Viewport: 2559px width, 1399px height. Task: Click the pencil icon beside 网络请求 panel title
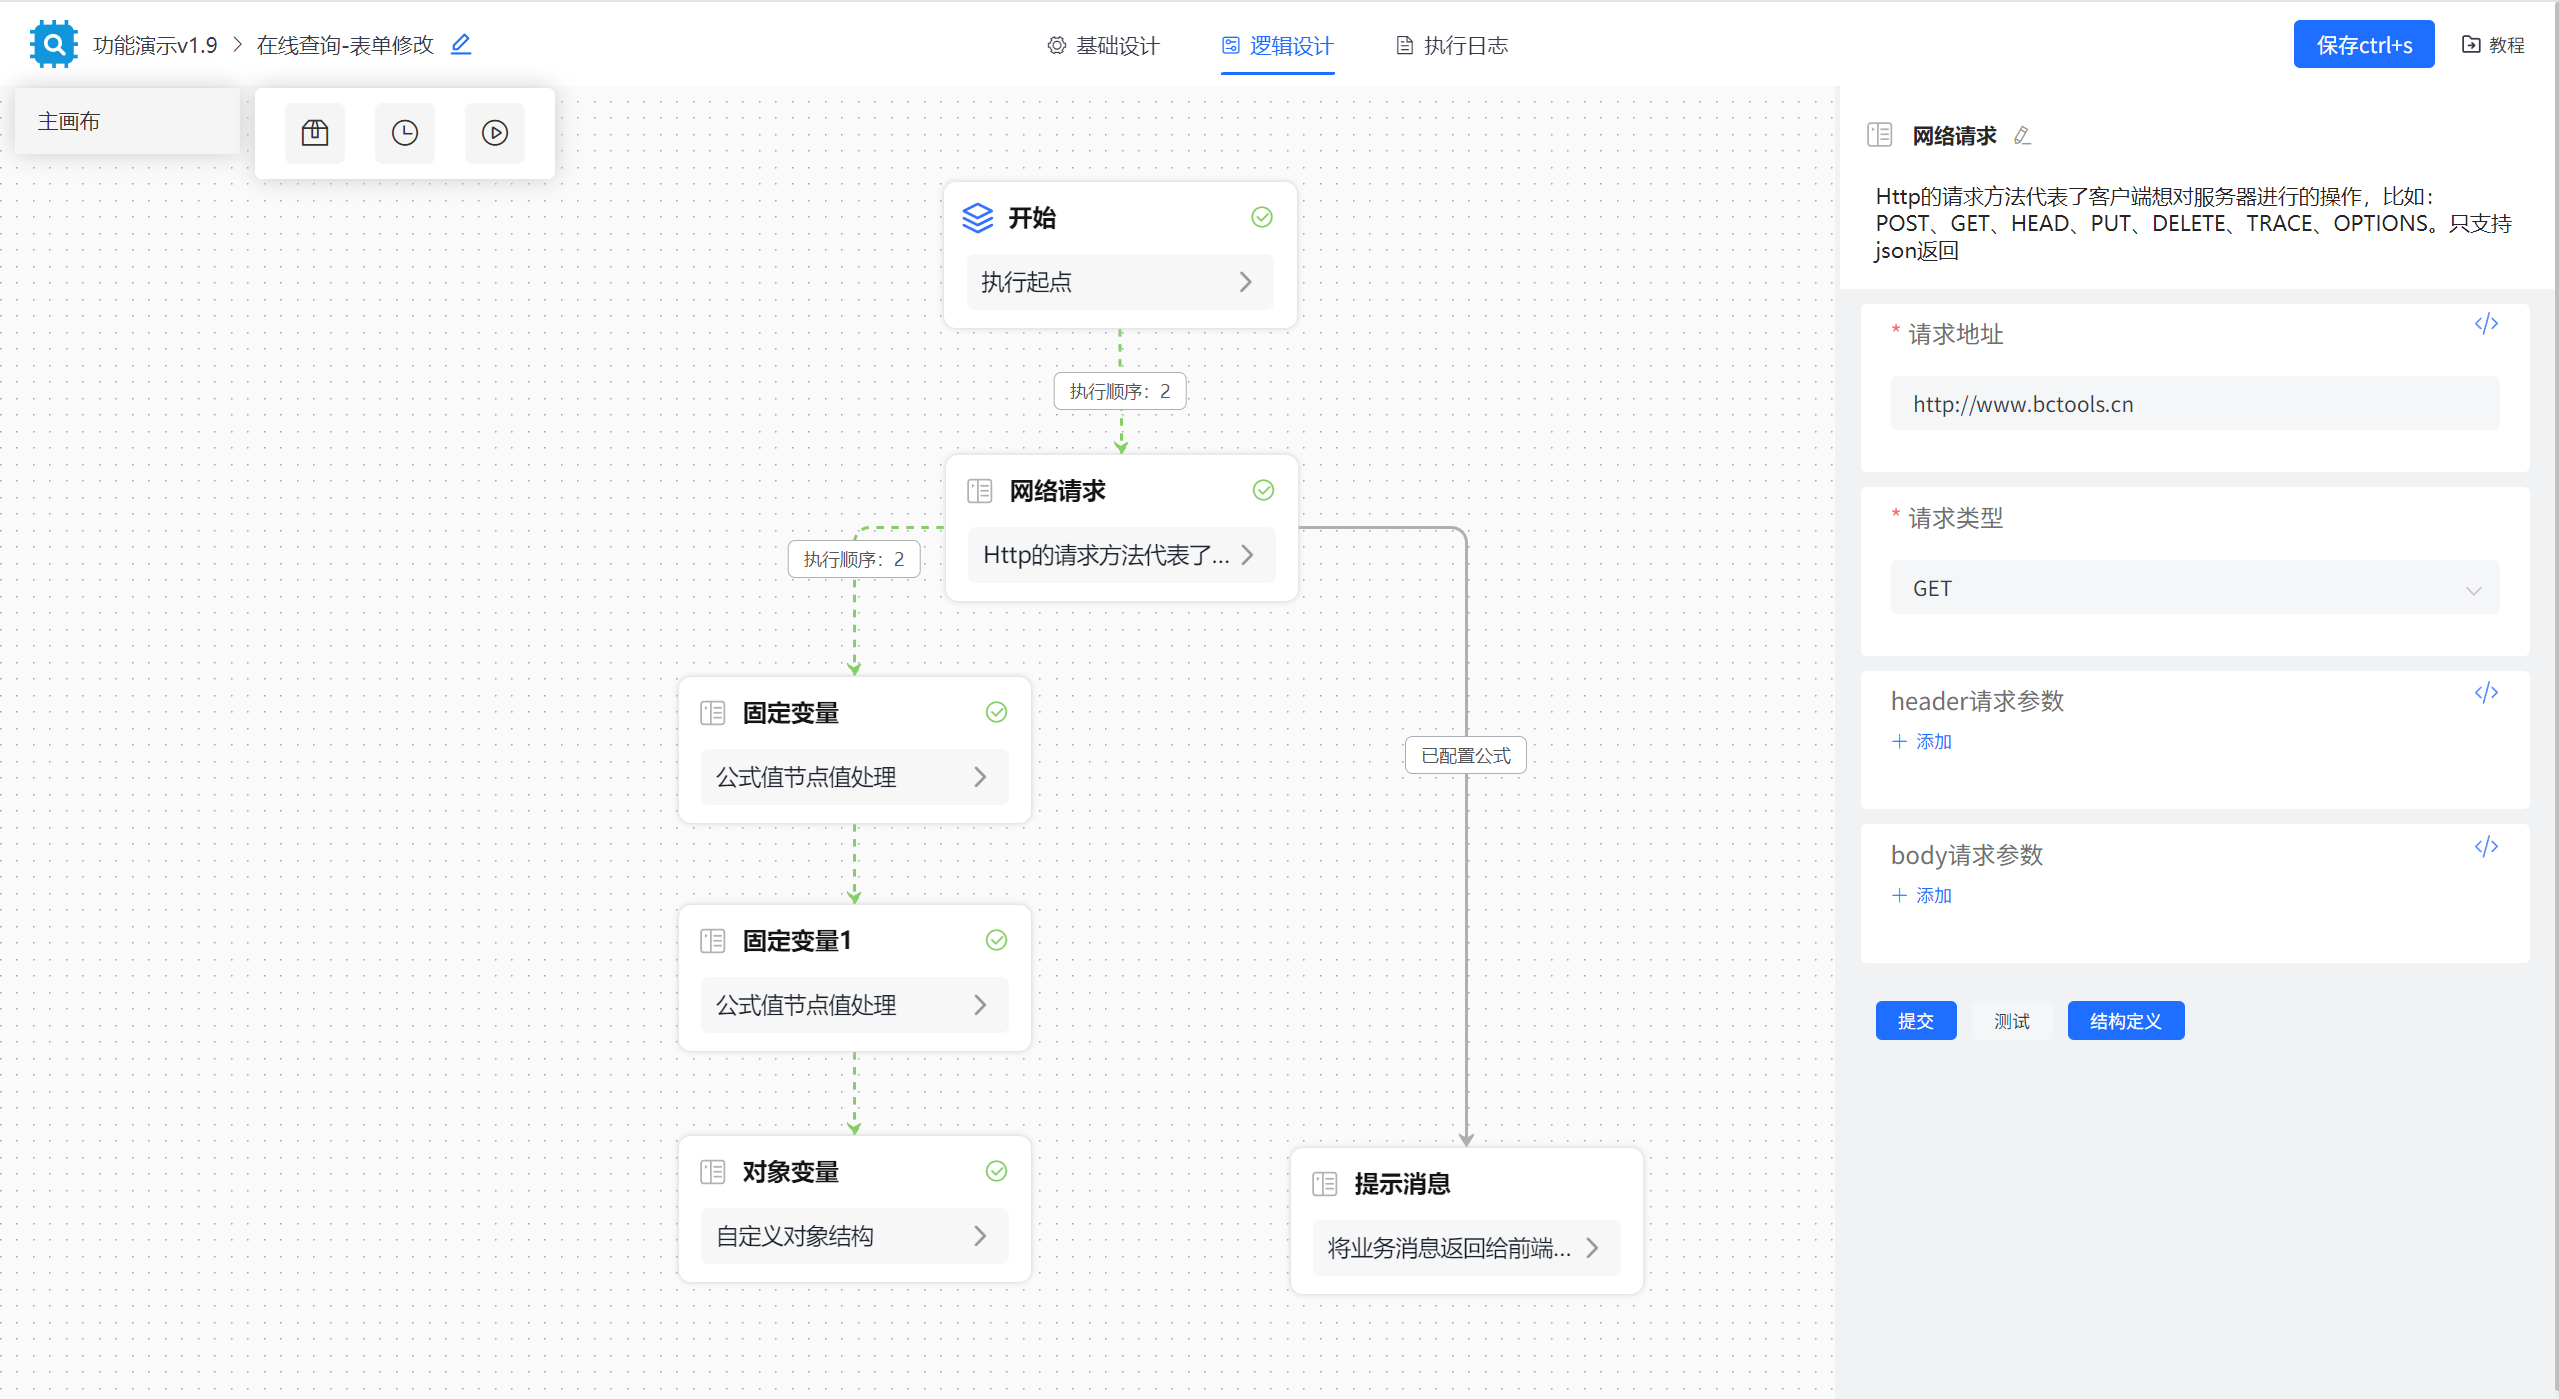(x=2021, y=135)
